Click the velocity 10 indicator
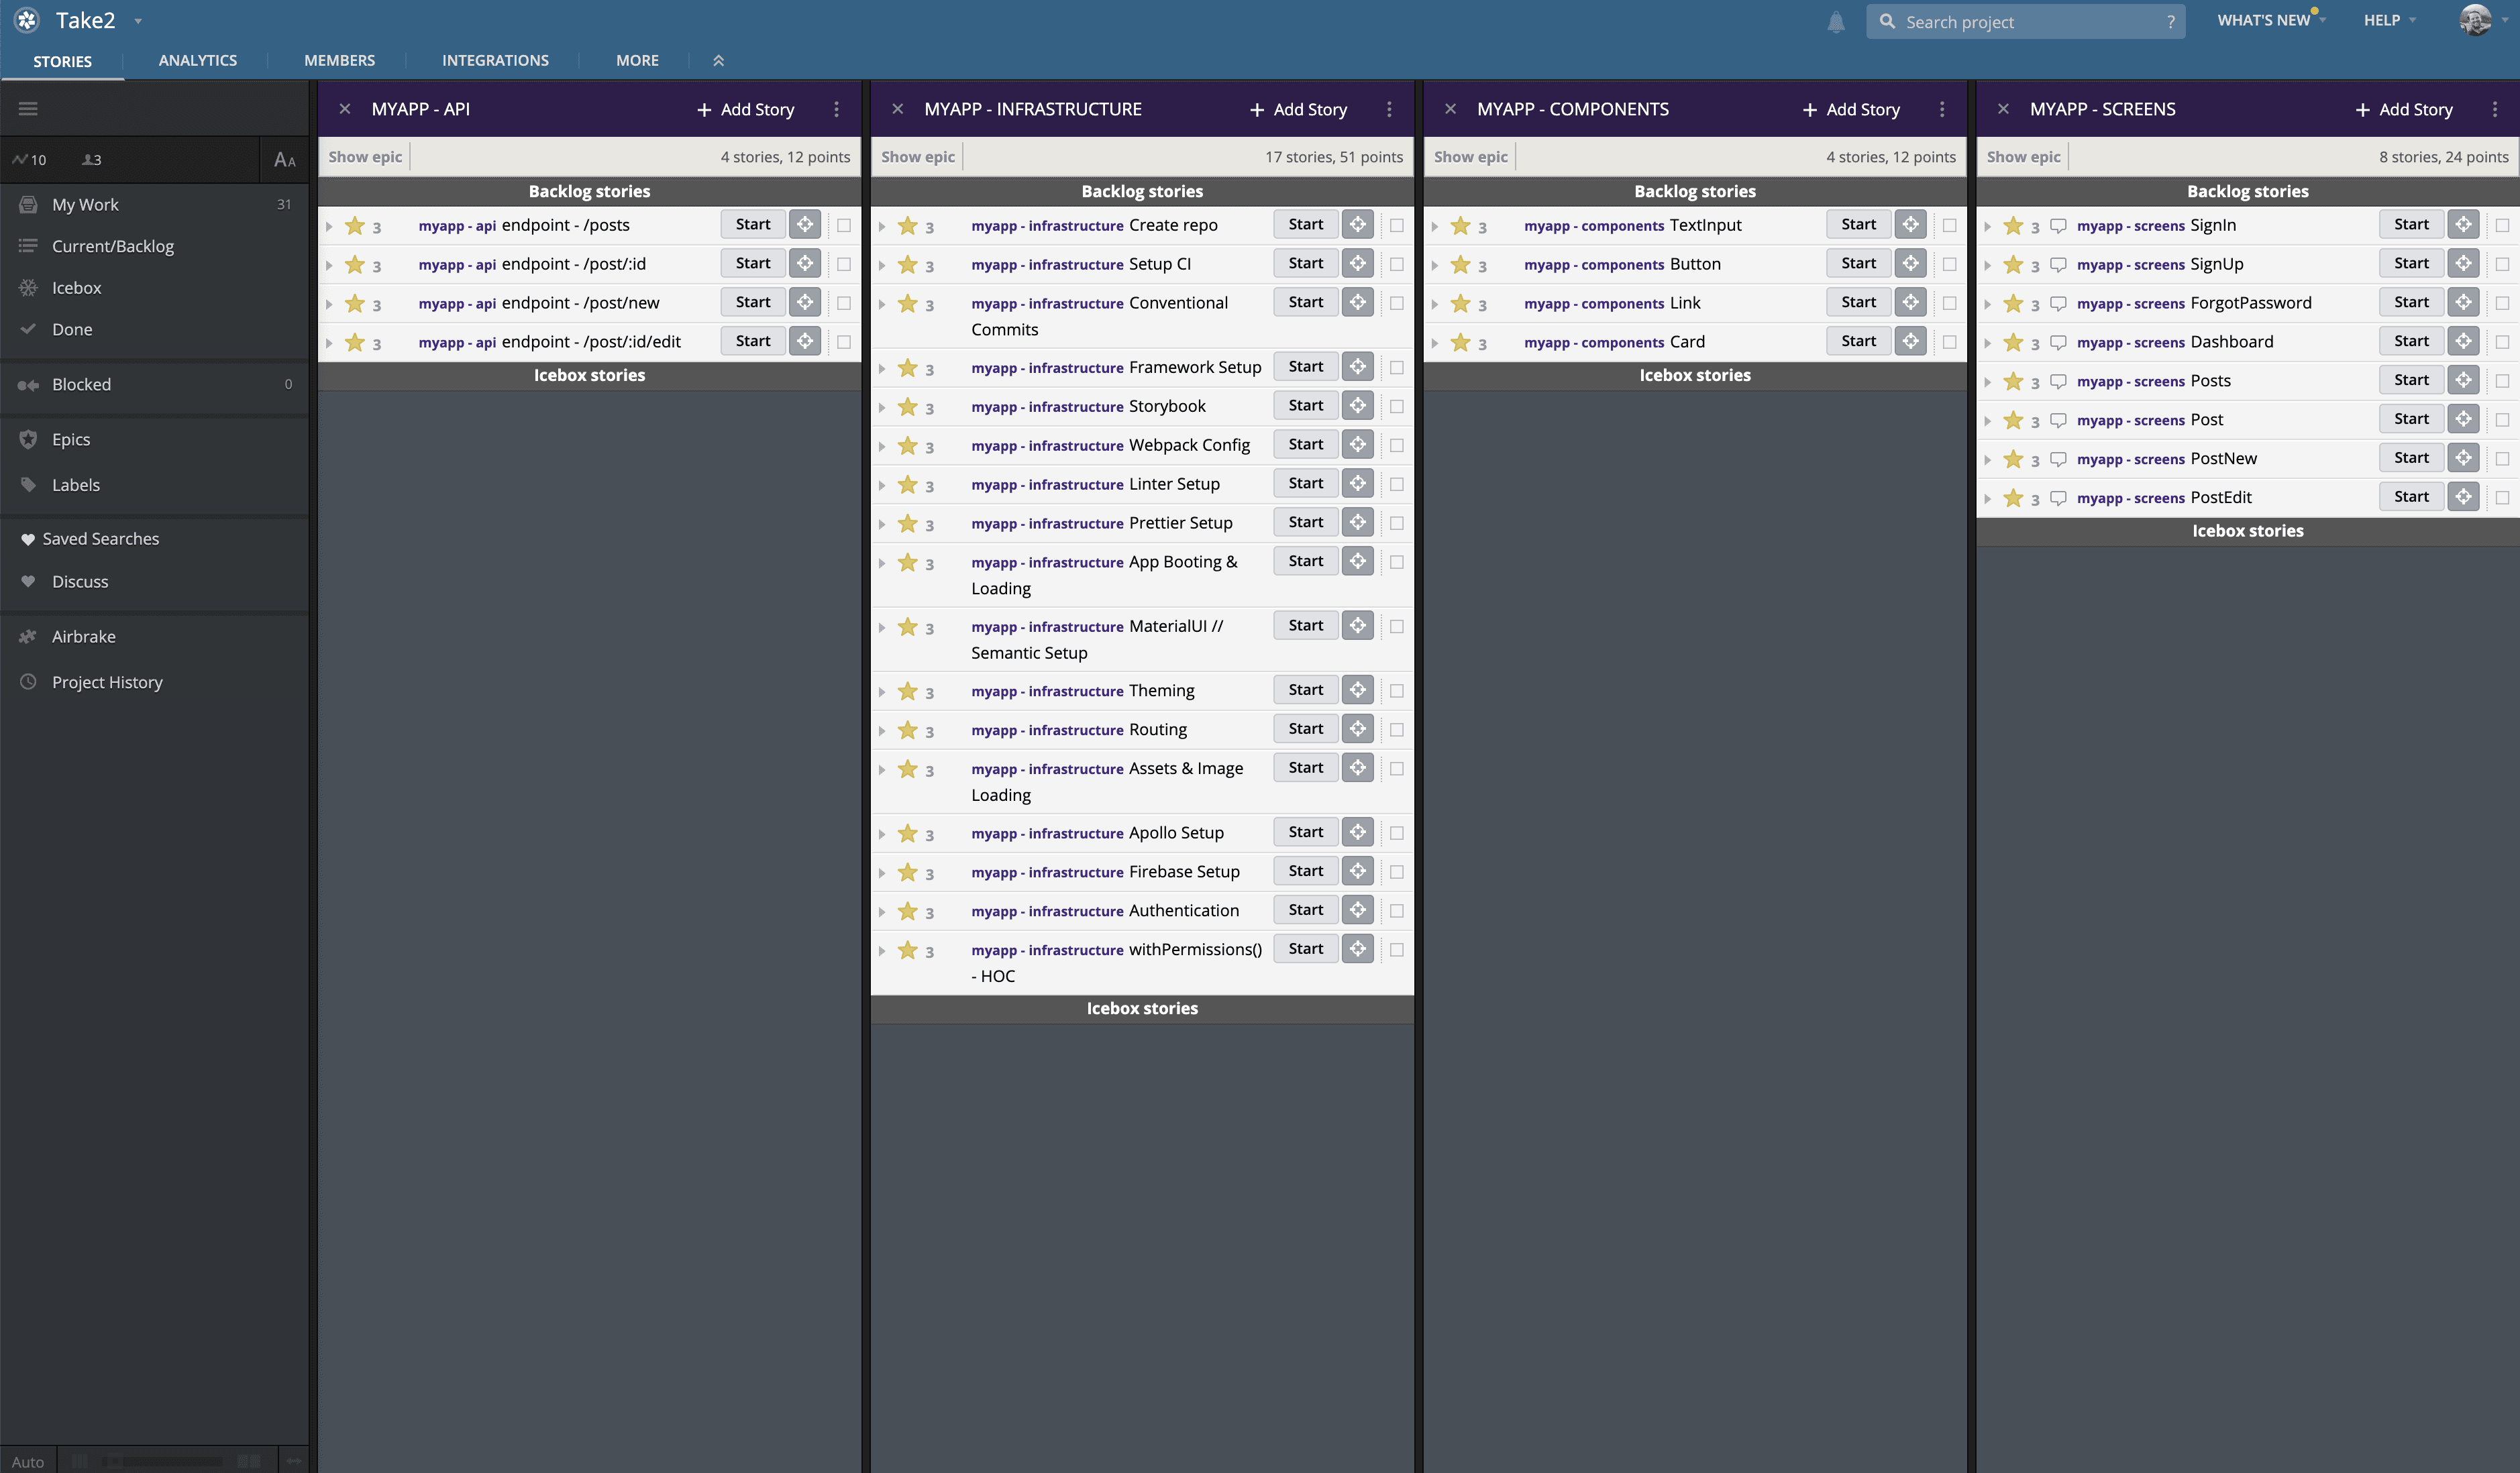The height and width of the screenshot is (1473, 2520). (x=29, y=160)
